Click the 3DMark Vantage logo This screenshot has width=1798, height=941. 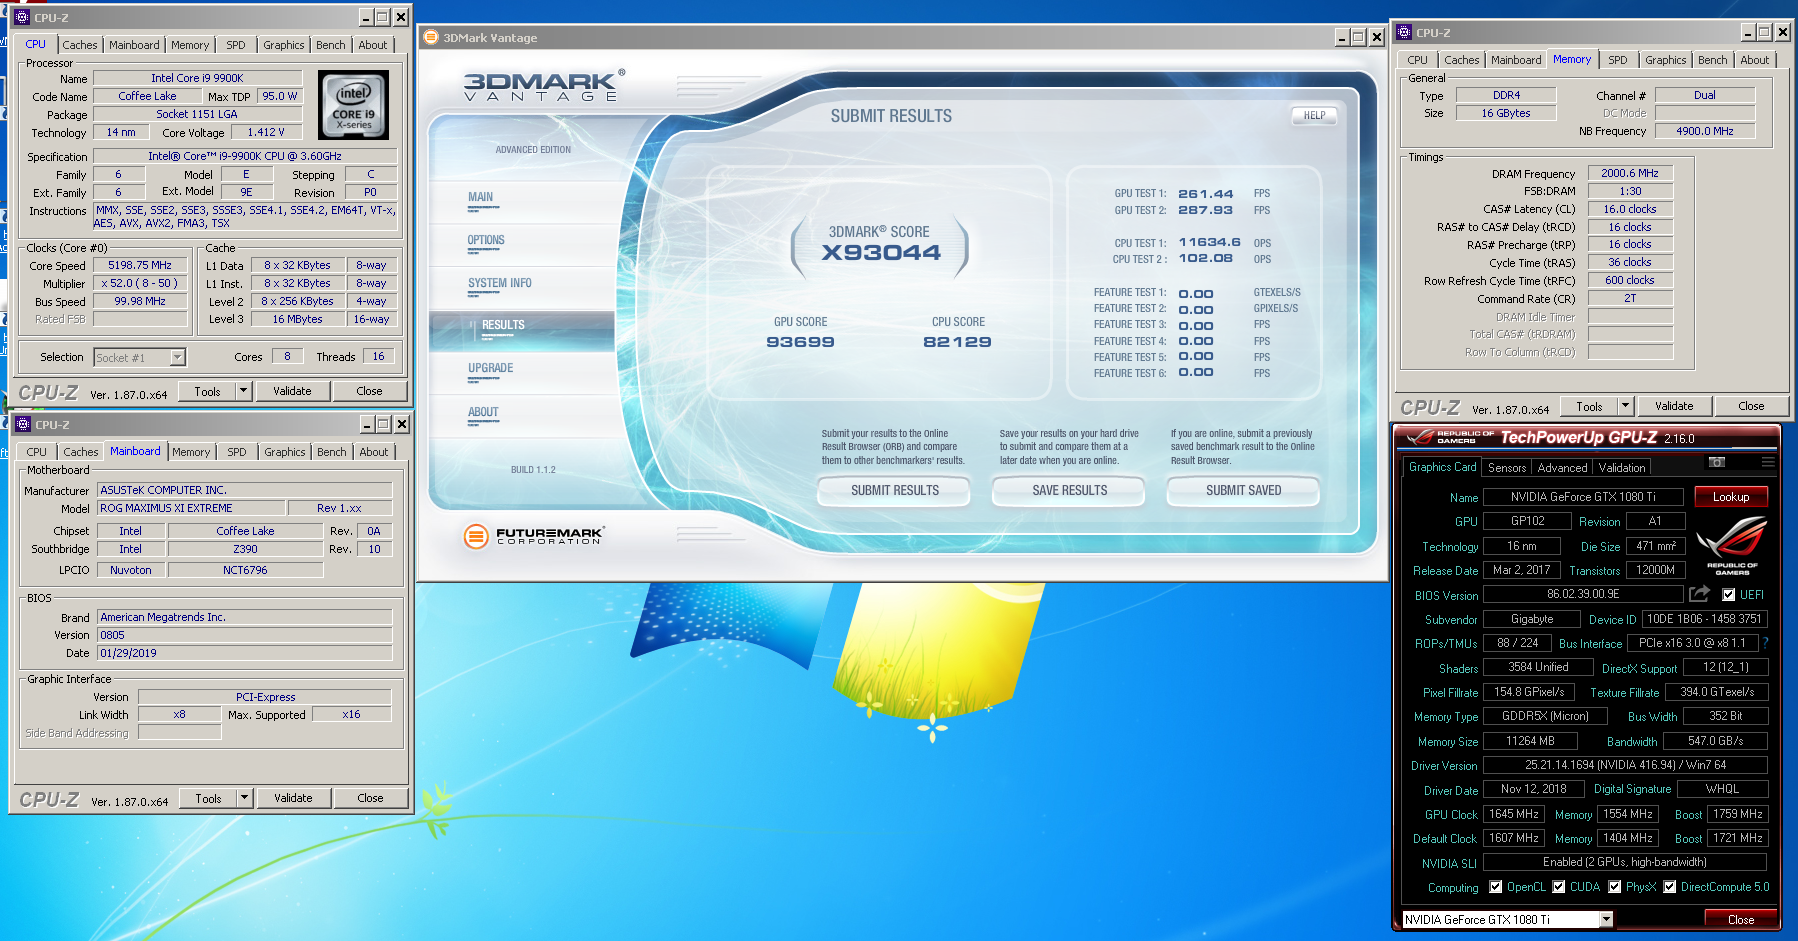pos(544,86)
